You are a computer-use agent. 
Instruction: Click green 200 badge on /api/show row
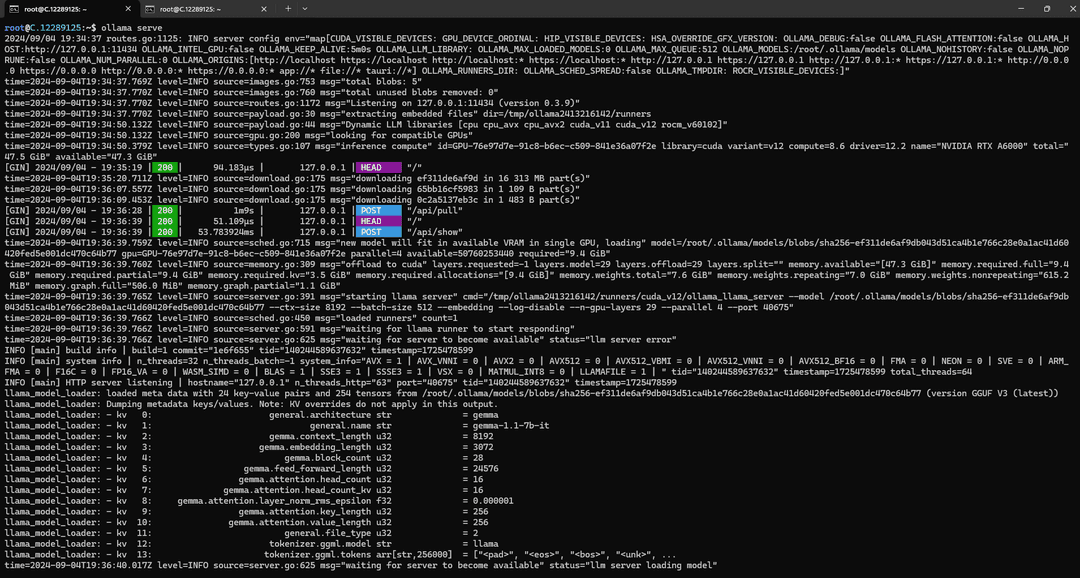click(166, 232)
